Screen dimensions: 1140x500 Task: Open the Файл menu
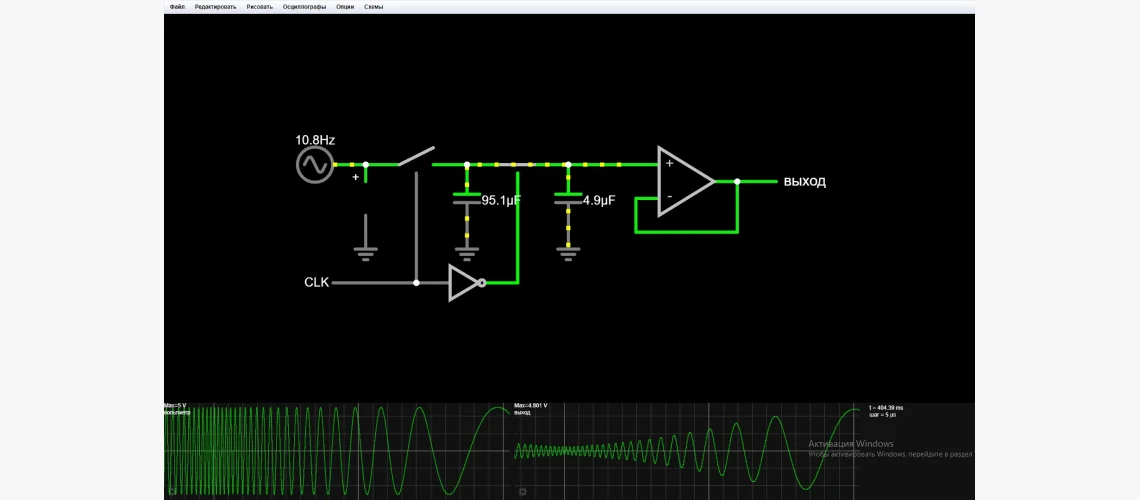[x=177, y=6]
